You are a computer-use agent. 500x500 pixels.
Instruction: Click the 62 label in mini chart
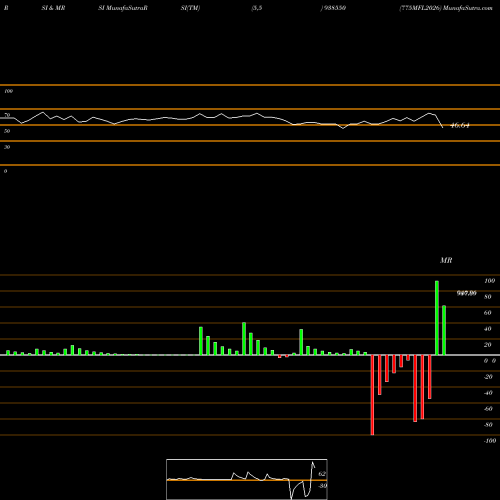click(322, 474)
